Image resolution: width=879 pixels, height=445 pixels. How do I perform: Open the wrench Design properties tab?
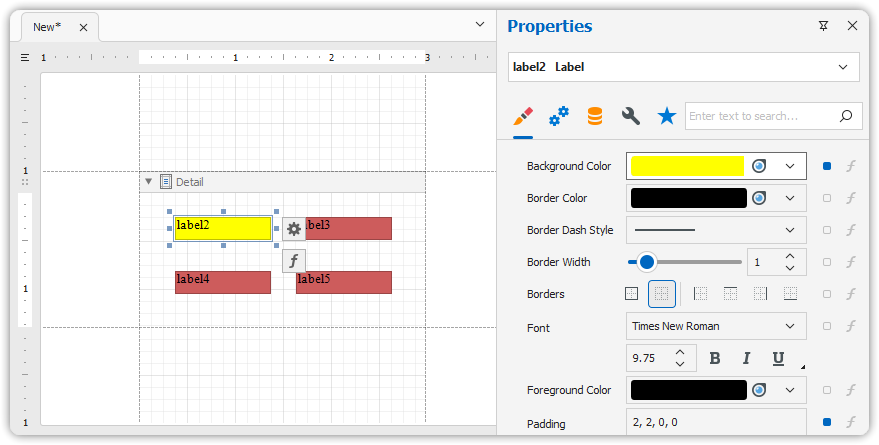click(x=630, y=116)
